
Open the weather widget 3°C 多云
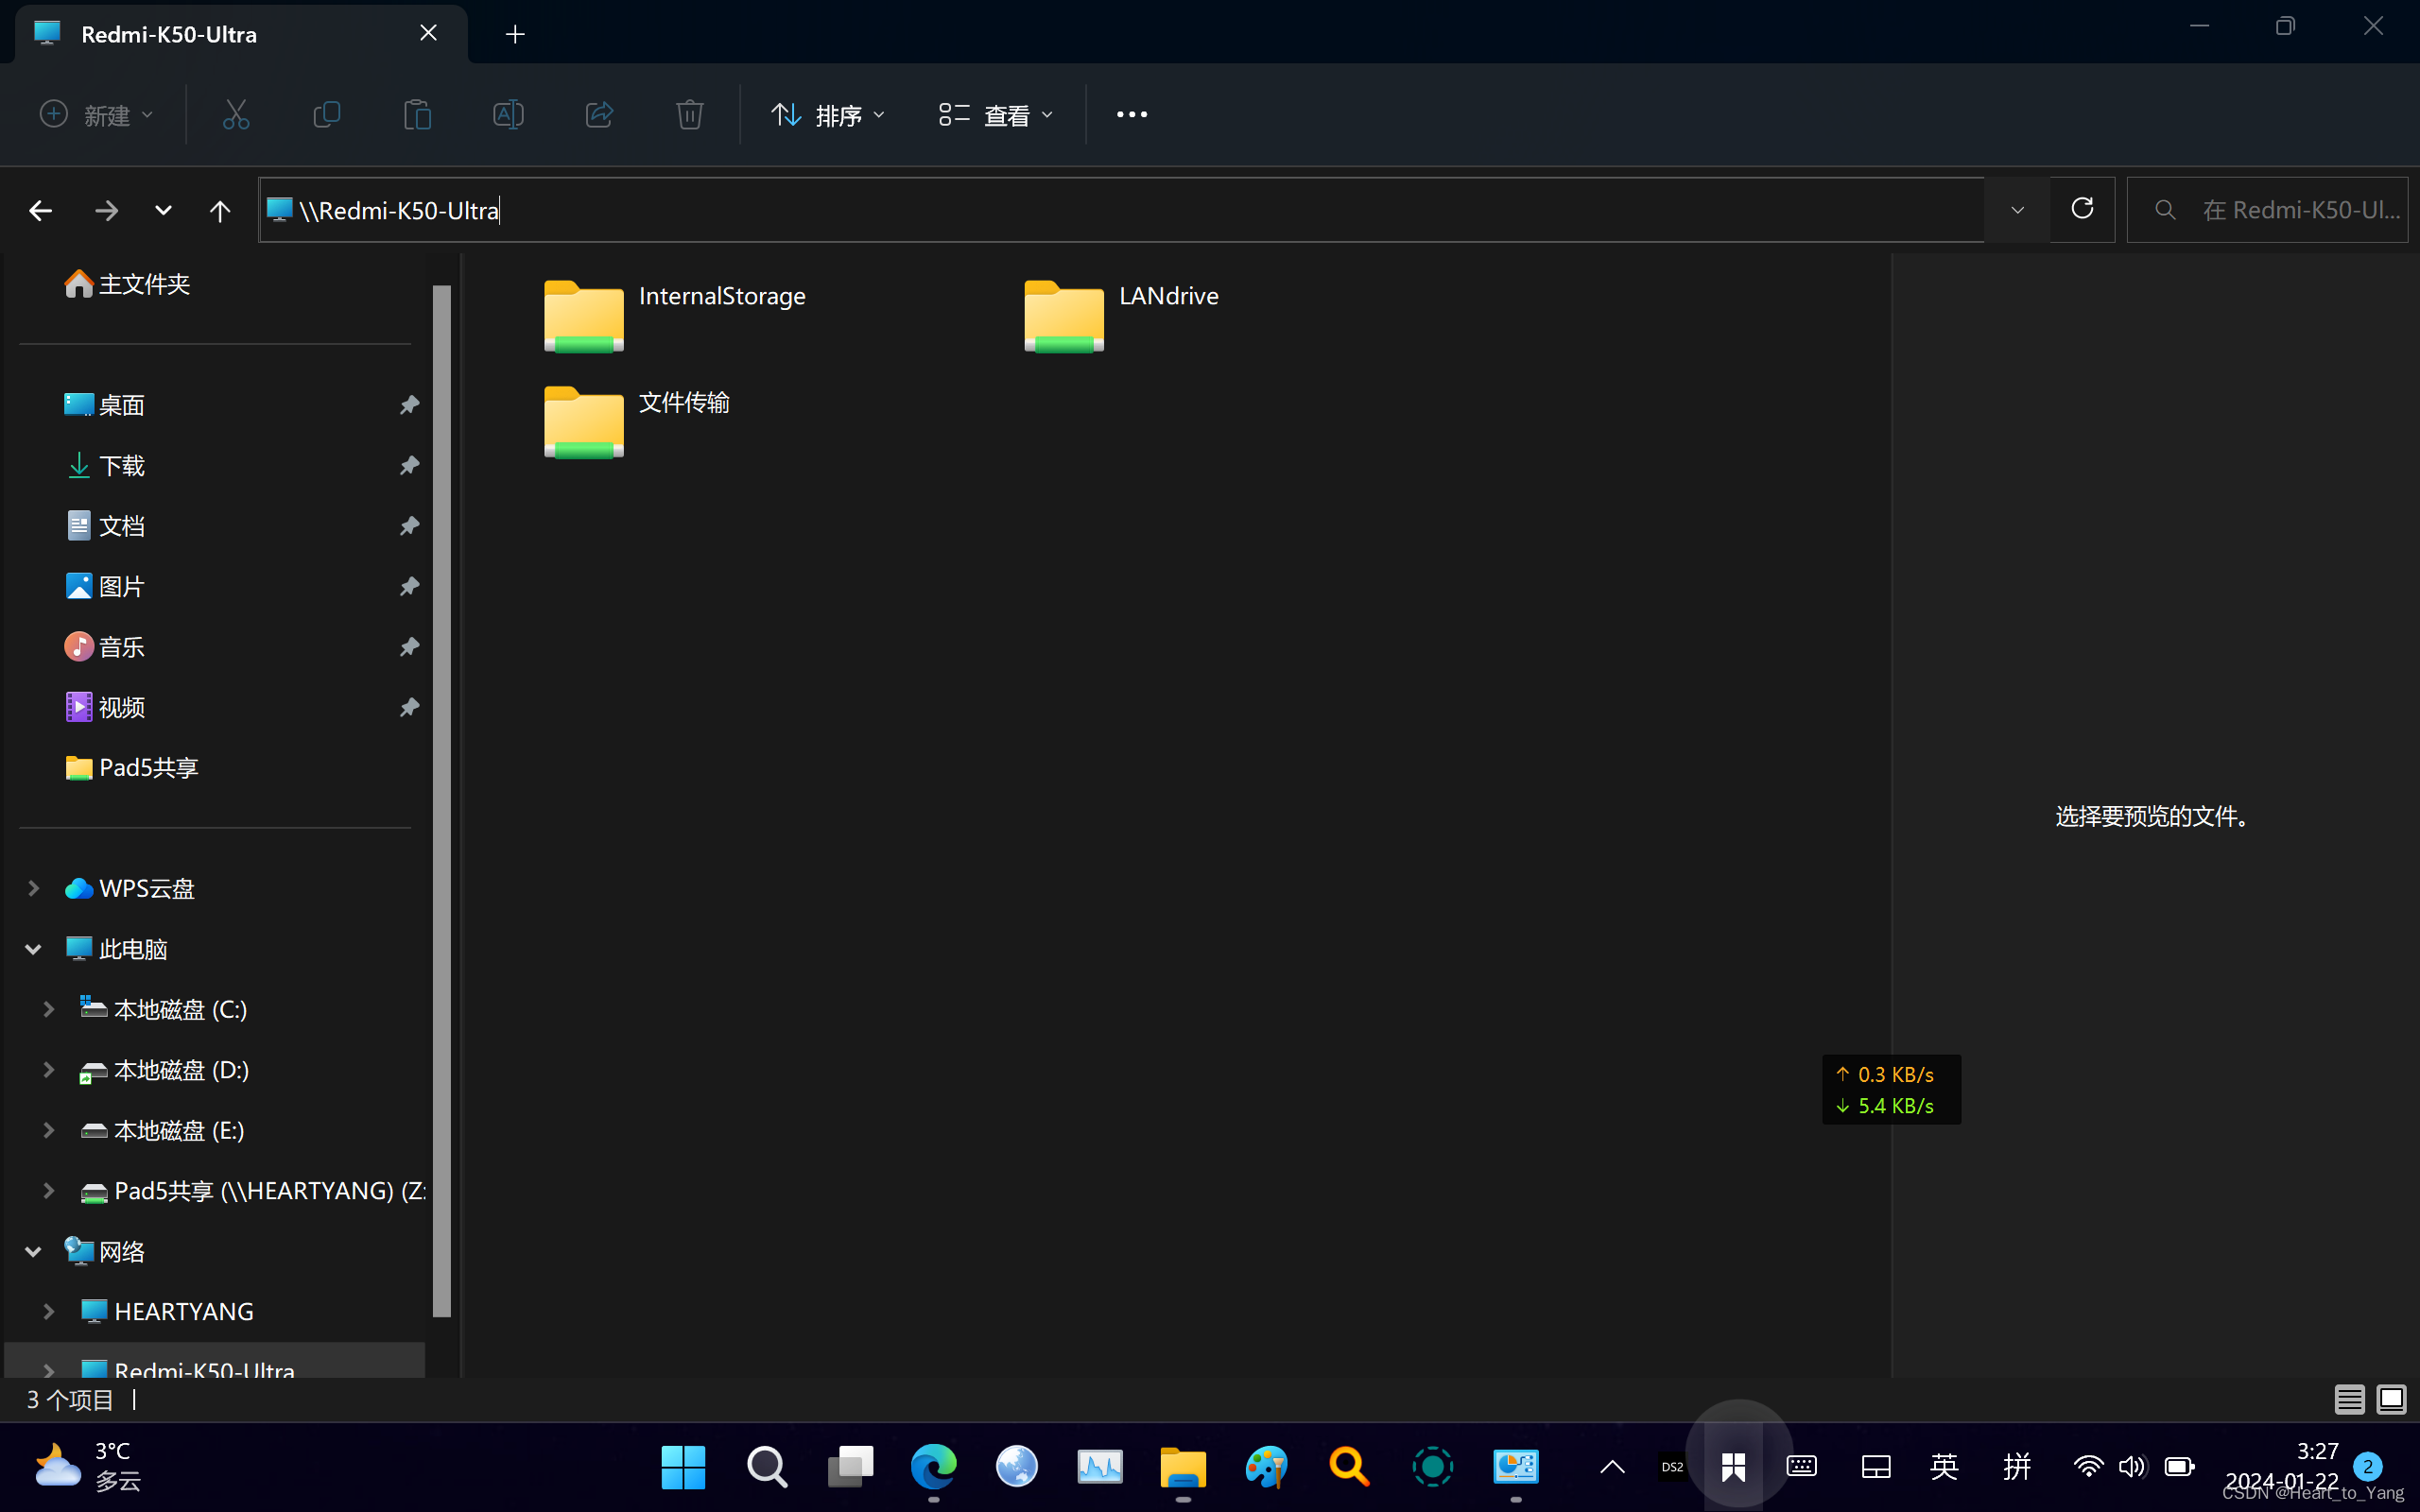click(88, 1467)
